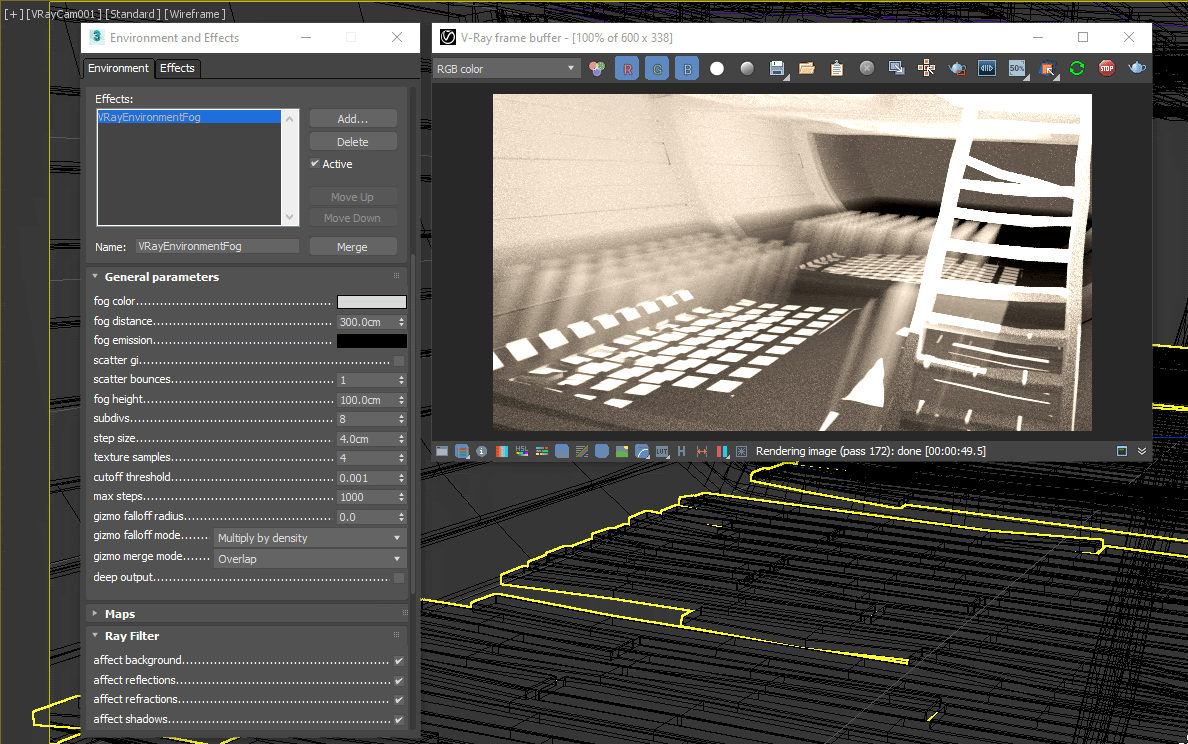Viewport: 1188px width, 744px height.
Task: Copy the render to the clipboard
Action: tap(836, 67)
